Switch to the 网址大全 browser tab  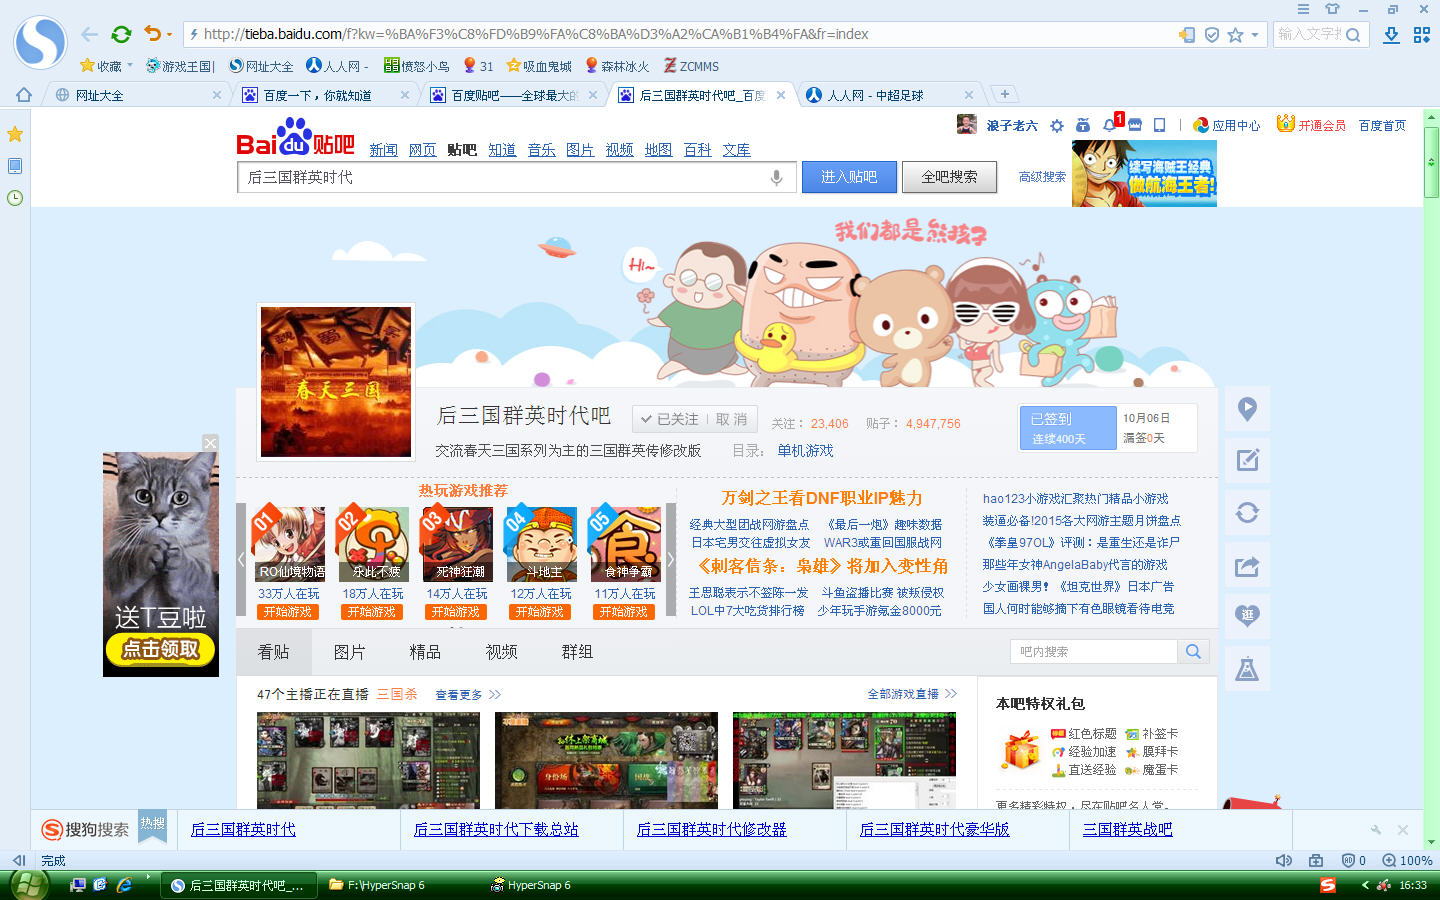138,95
